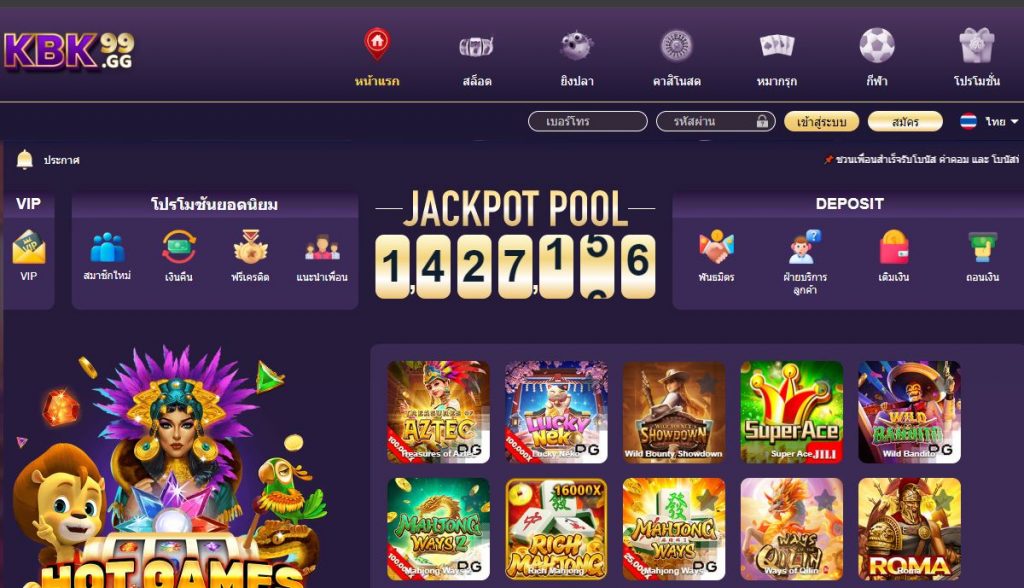The height and width of the screenshot is (588, 1024).
Task: Open the Super Ace JILI game thumbnail
Action: pyautogui.click(x=792, y=412)
